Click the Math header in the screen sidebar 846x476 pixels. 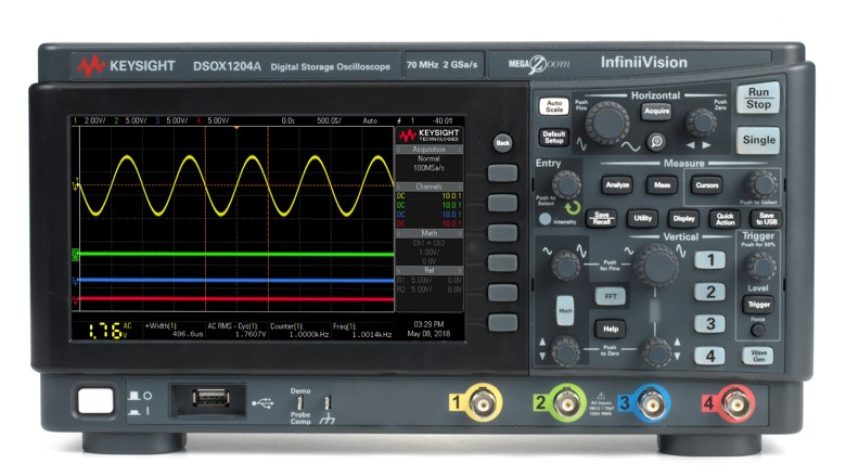[x=429, y=233]
